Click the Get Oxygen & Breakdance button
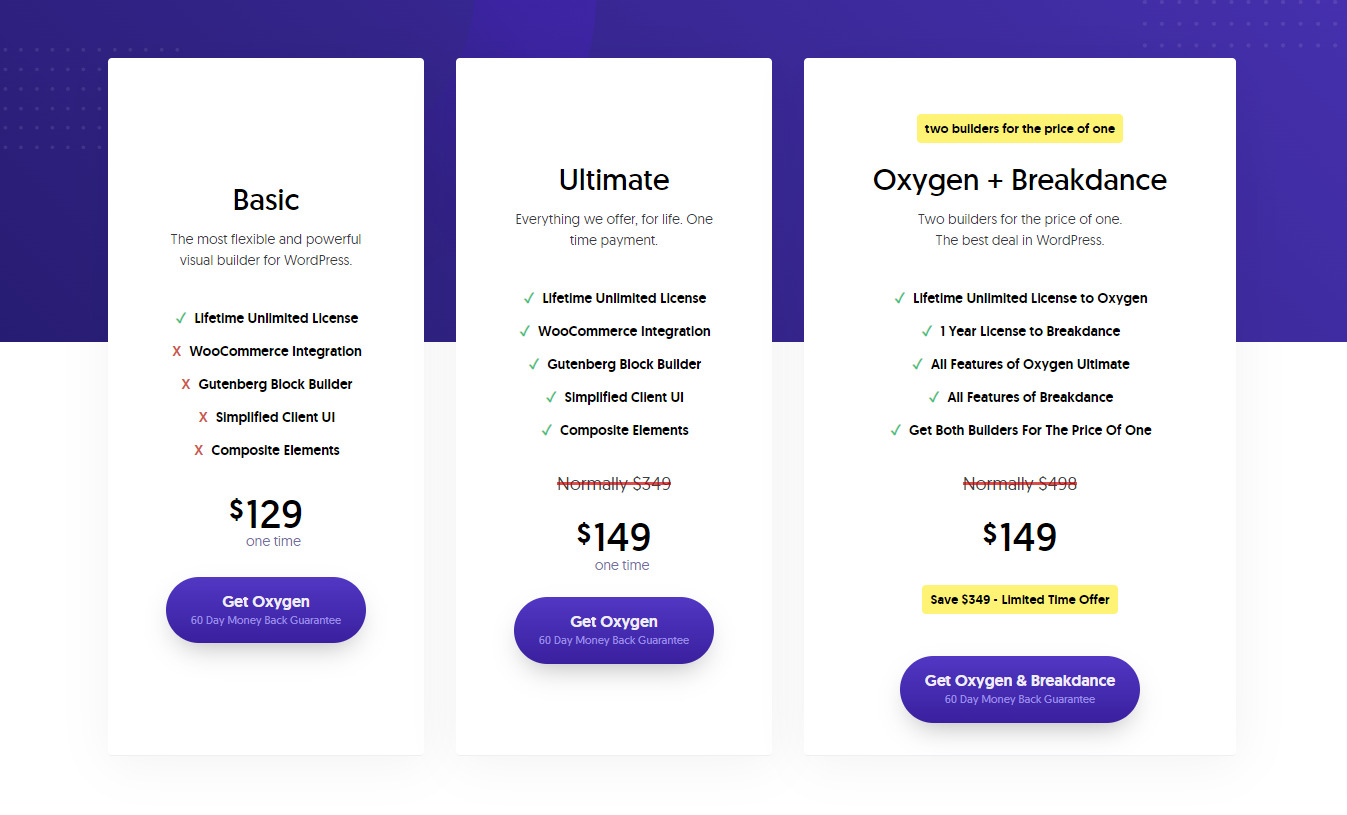 tap(1019, 689)
